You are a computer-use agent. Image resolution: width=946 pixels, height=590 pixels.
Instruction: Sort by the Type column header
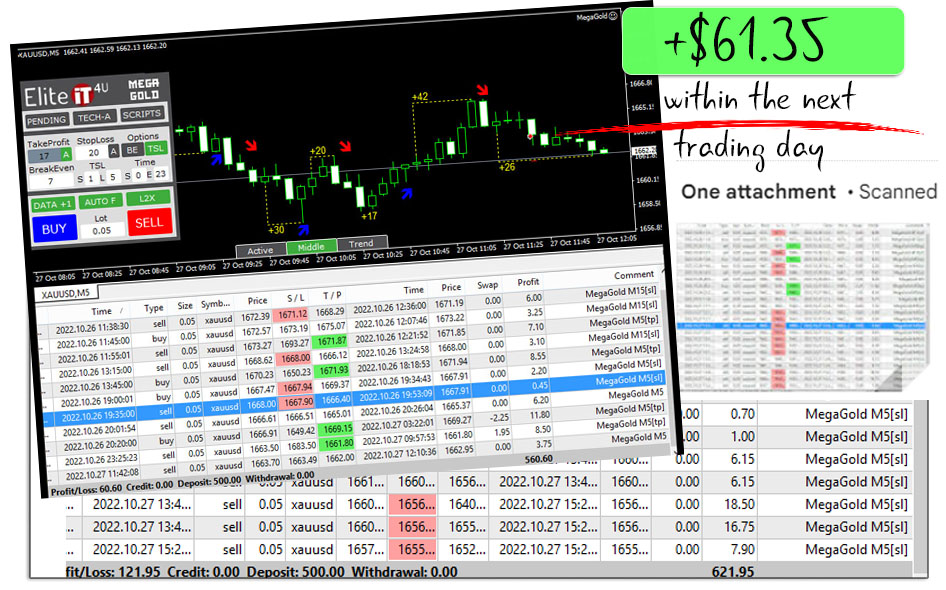pos(154,308)
